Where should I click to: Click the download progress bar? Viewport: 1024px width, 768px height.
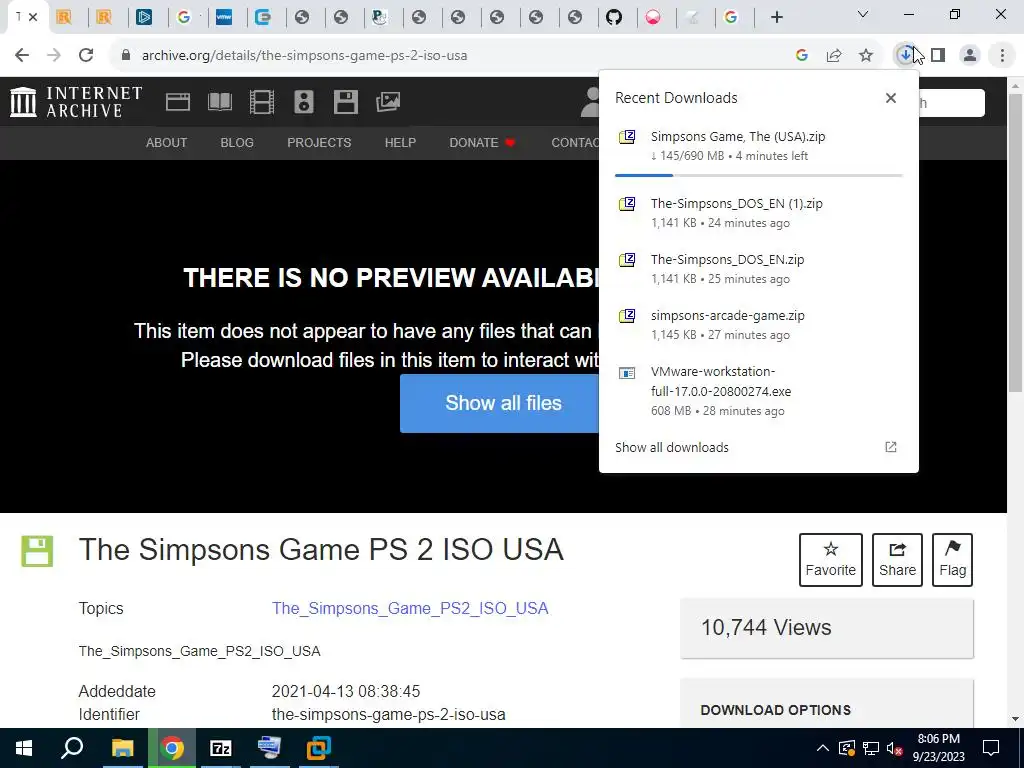(x=758, y=175)
